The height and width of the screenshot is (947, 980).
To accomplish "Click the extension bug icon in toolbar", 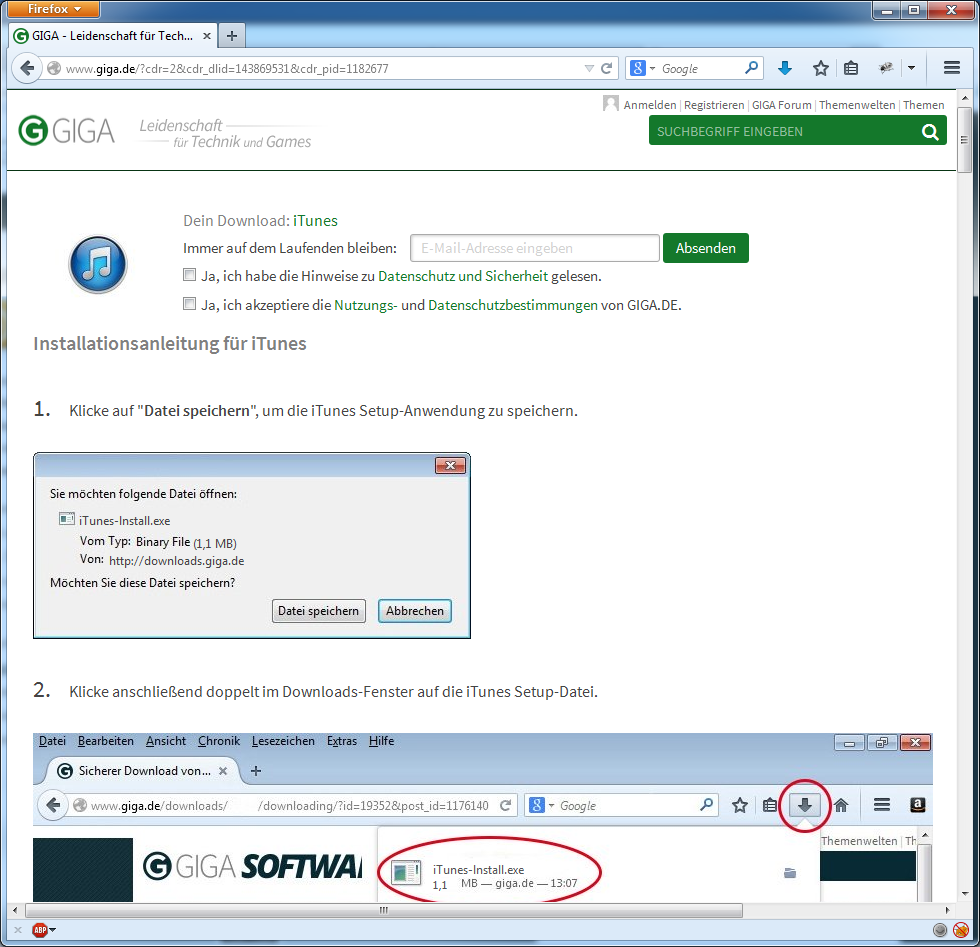I will 886,68.
